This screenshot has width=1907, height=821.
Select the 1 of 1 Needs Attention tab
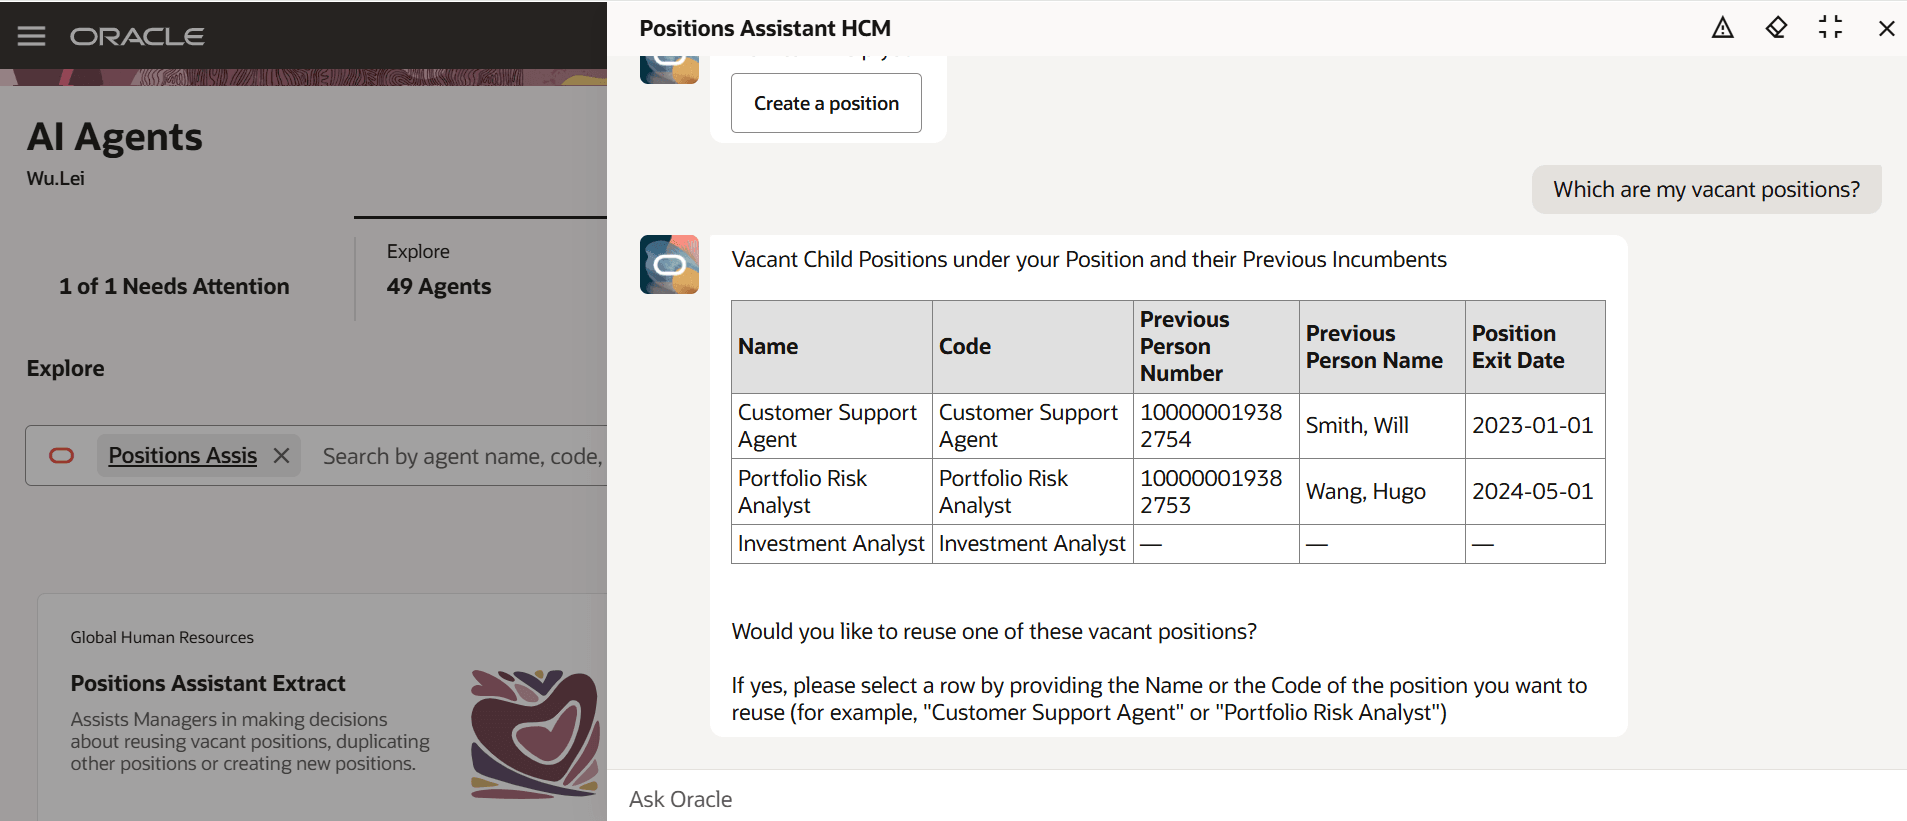[x=174, y=286]
